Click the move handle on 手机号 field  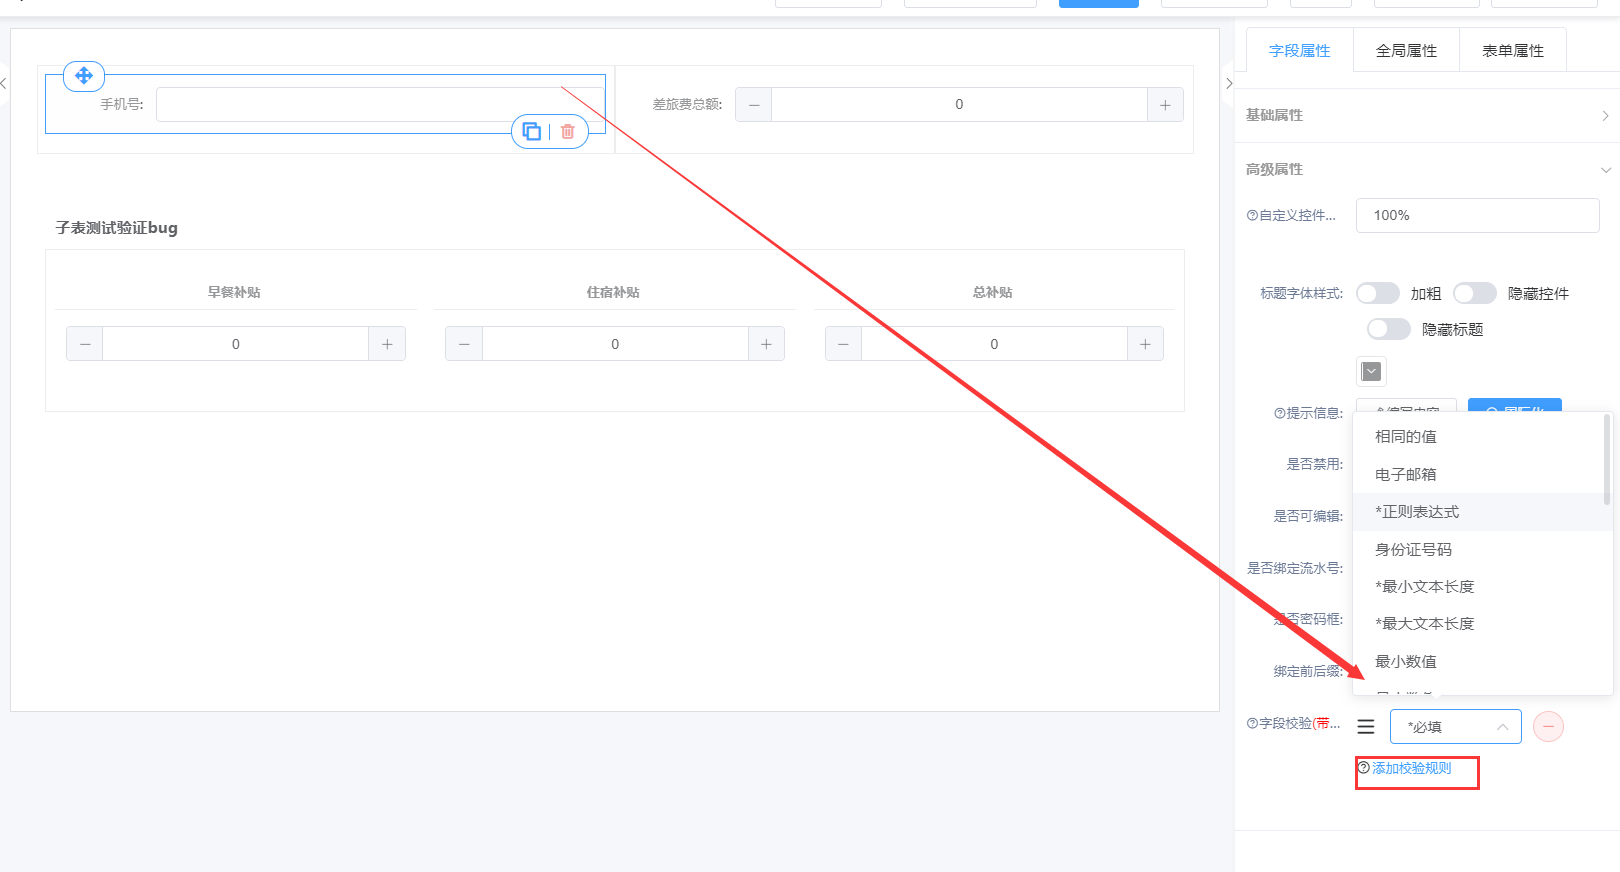84,76
